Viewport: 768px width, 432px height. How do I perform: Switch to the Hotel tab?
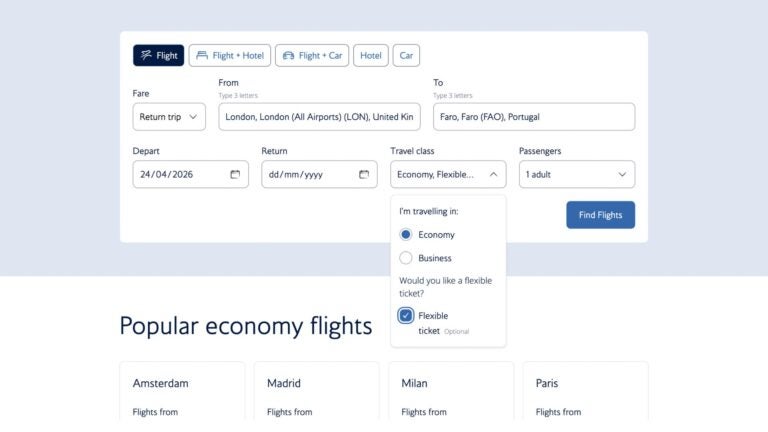370,56
